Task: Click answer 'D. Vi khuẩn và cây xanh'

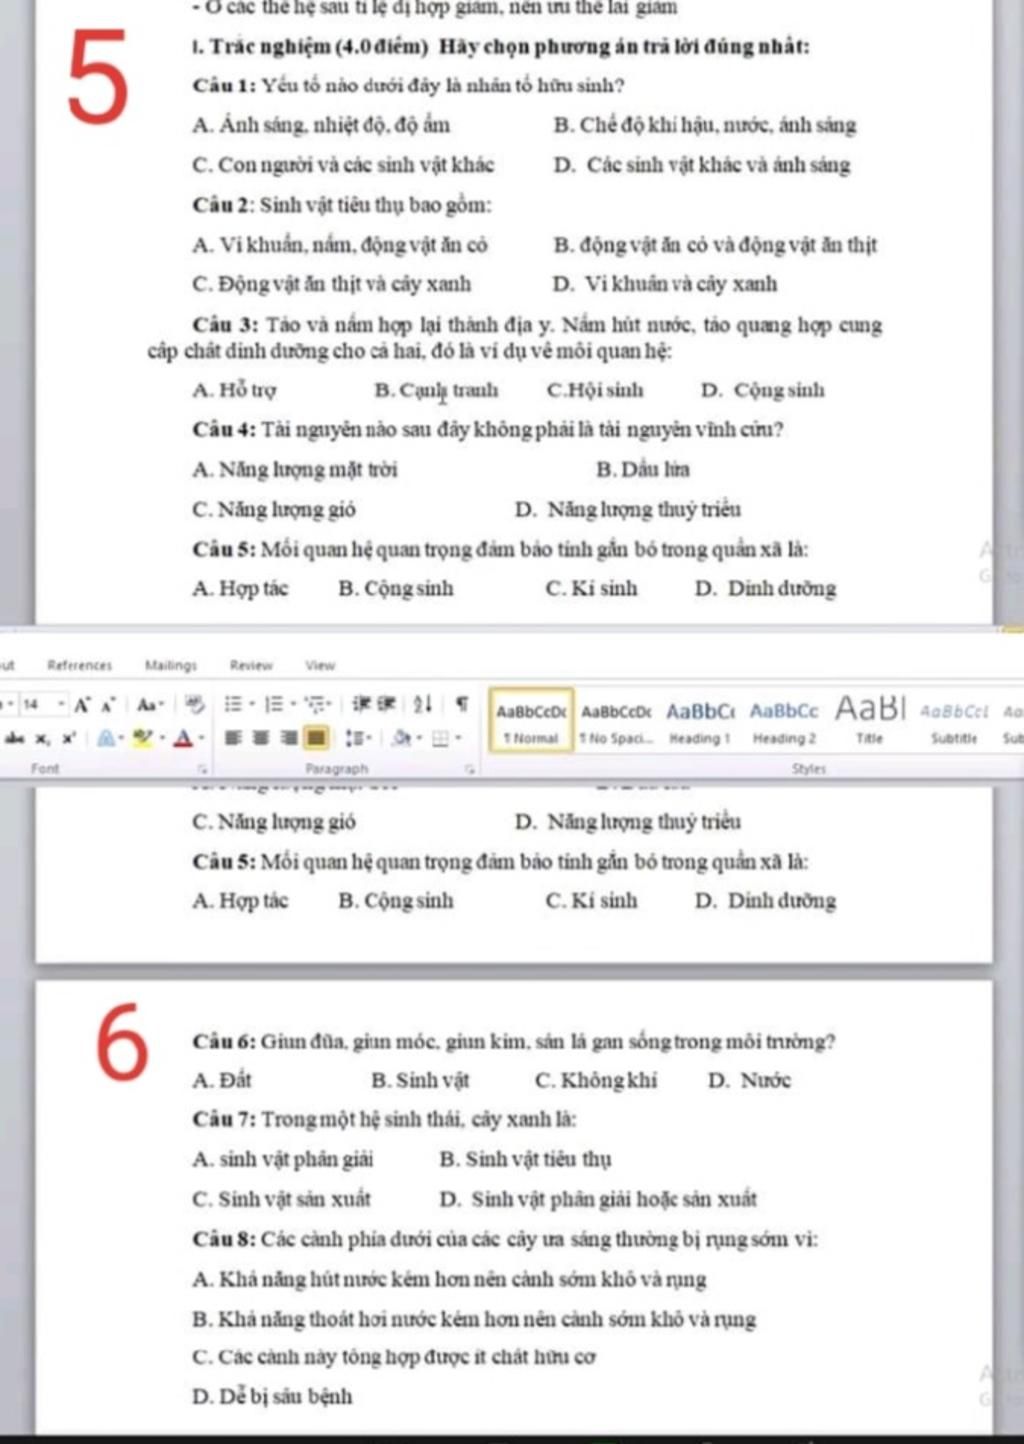Action: pos(665,284)
